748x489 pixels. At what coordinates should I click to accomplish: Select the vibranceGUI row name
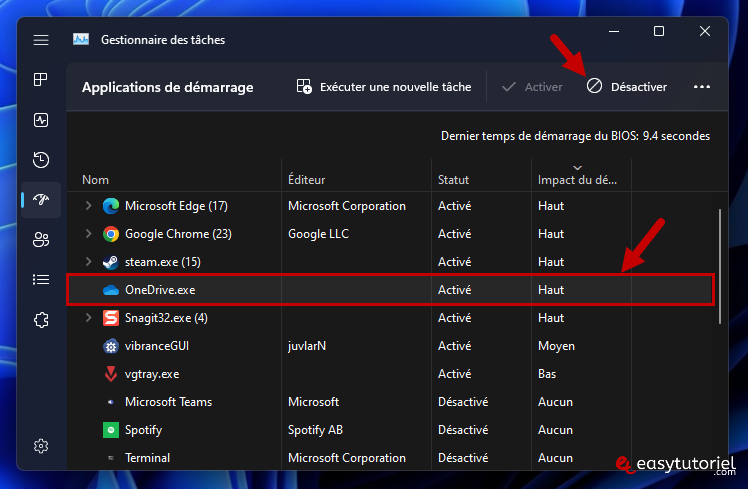156,346
